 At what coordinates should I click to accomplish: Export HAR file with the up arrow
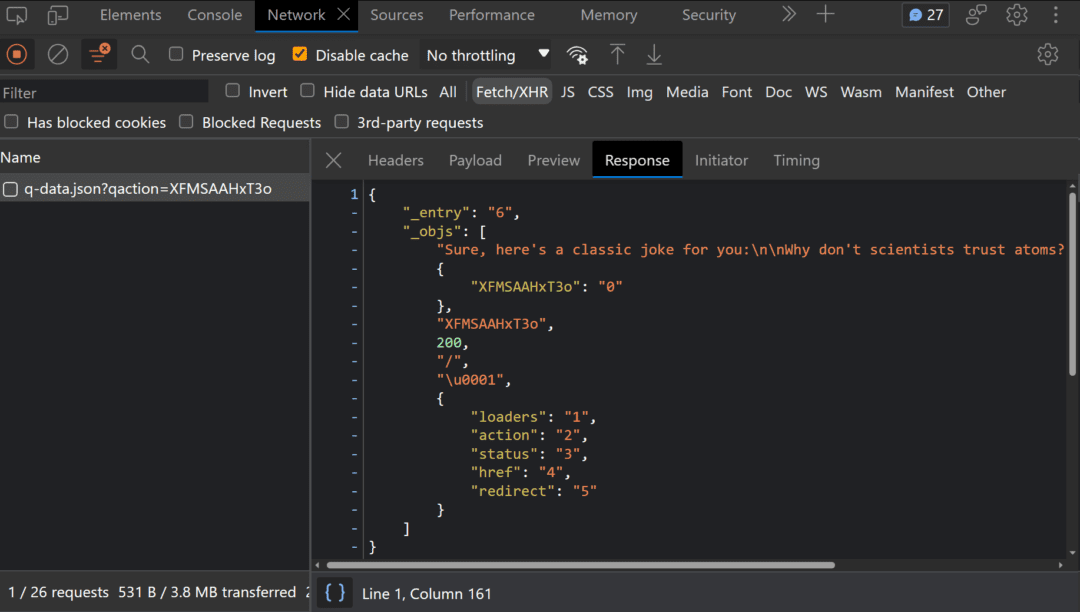pyautogui.click(x=617, y=54)
